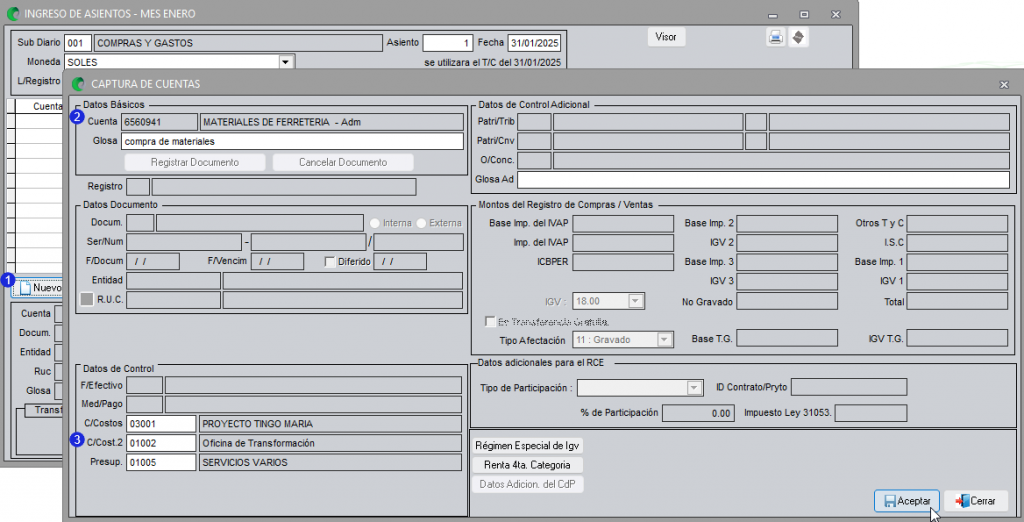Image resolution: width=1024 pixels, height=522 pixels.
Task: Click the Base Imp. del IVAP field
Action: [623, 224]
